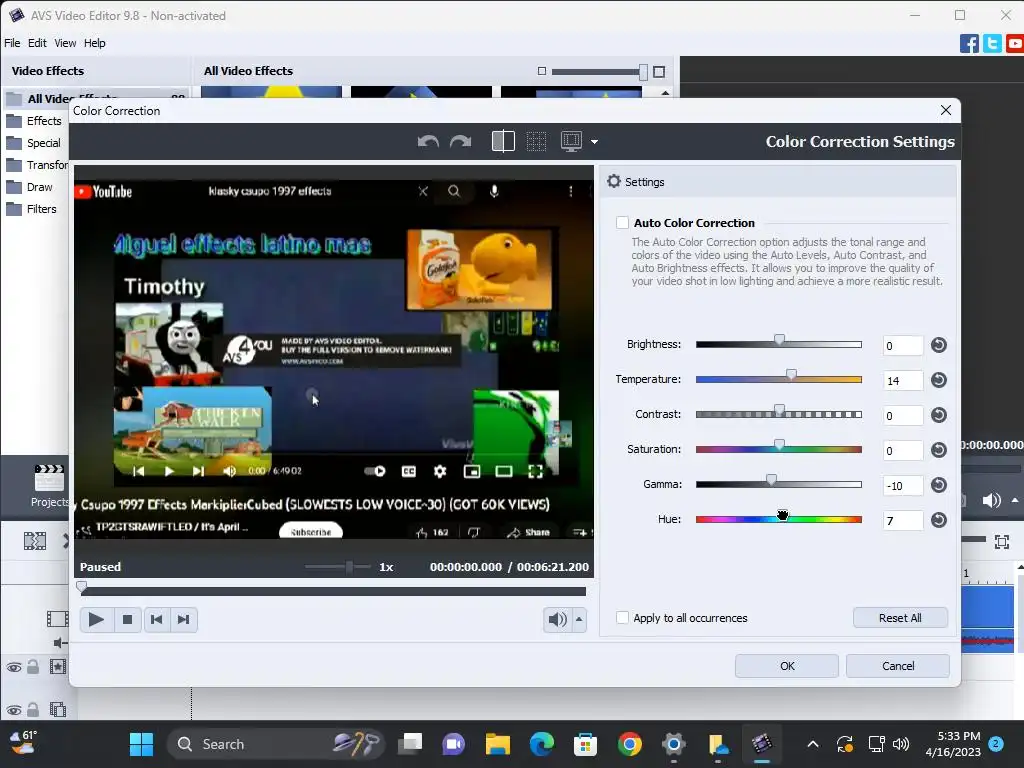Open the File menu
Image resolution: width=1024 pixels, height=768 pixels.
[x=12, y=43]
